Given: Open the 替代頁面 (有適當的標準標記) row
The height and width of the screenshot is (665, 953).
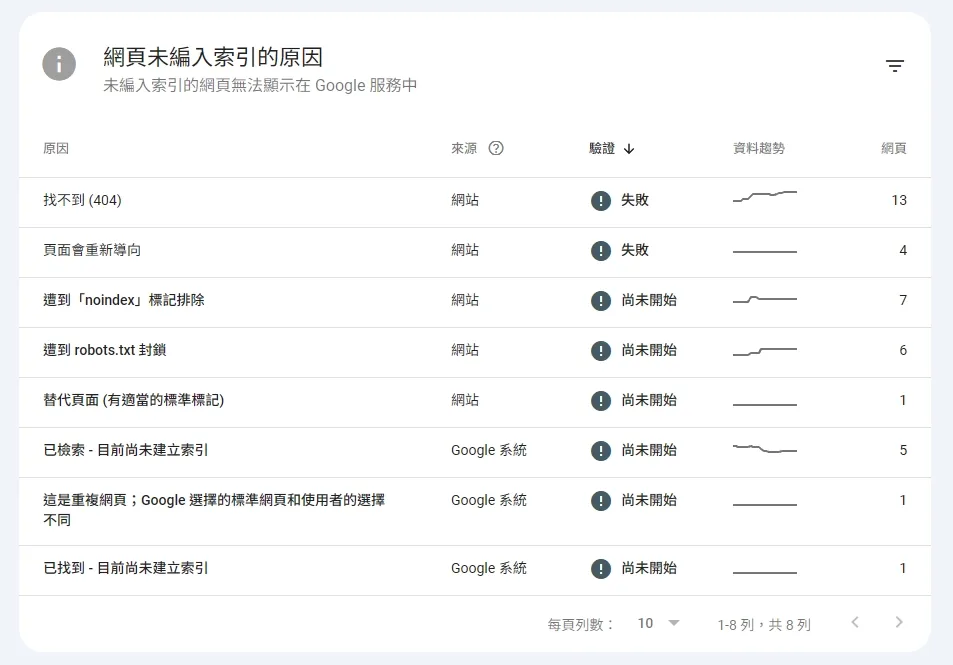Looking at the screenshot, I should [x=475, y=402].
